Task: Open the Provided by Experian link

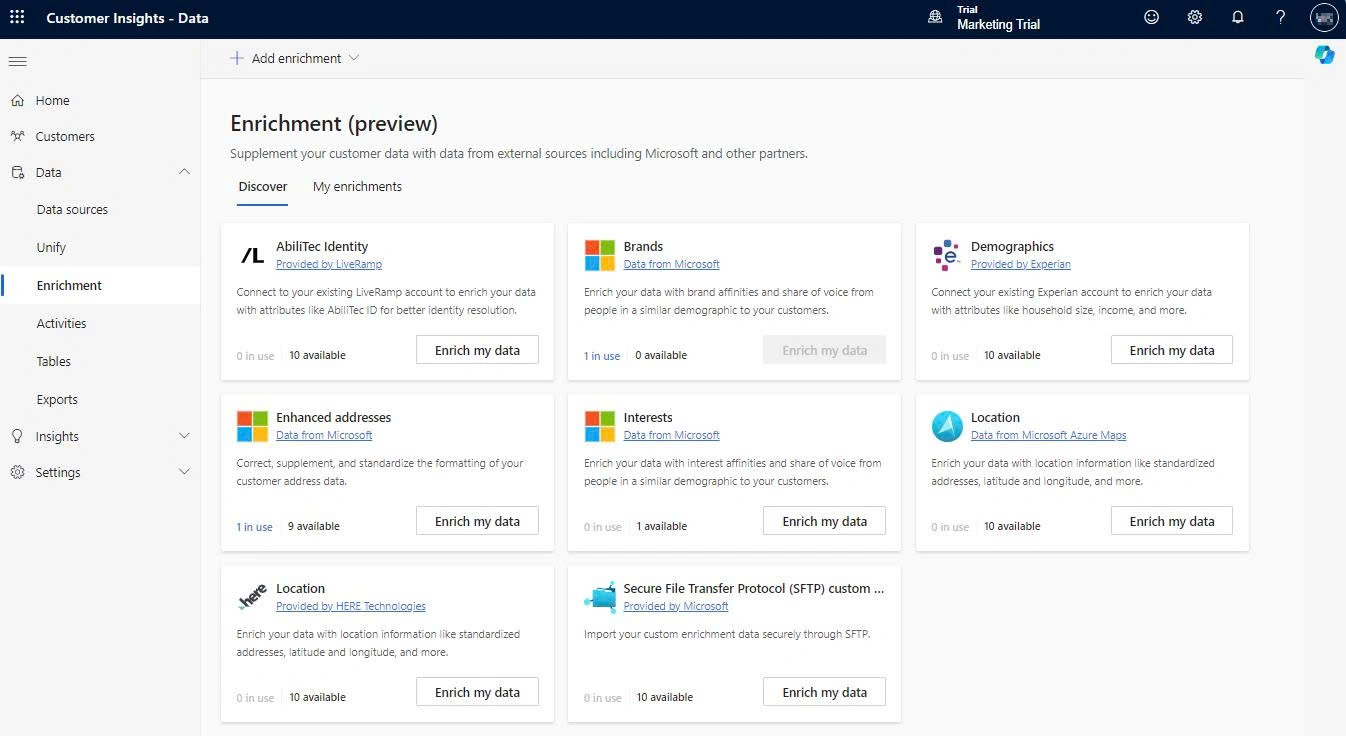Action: tap(1021, 265)
